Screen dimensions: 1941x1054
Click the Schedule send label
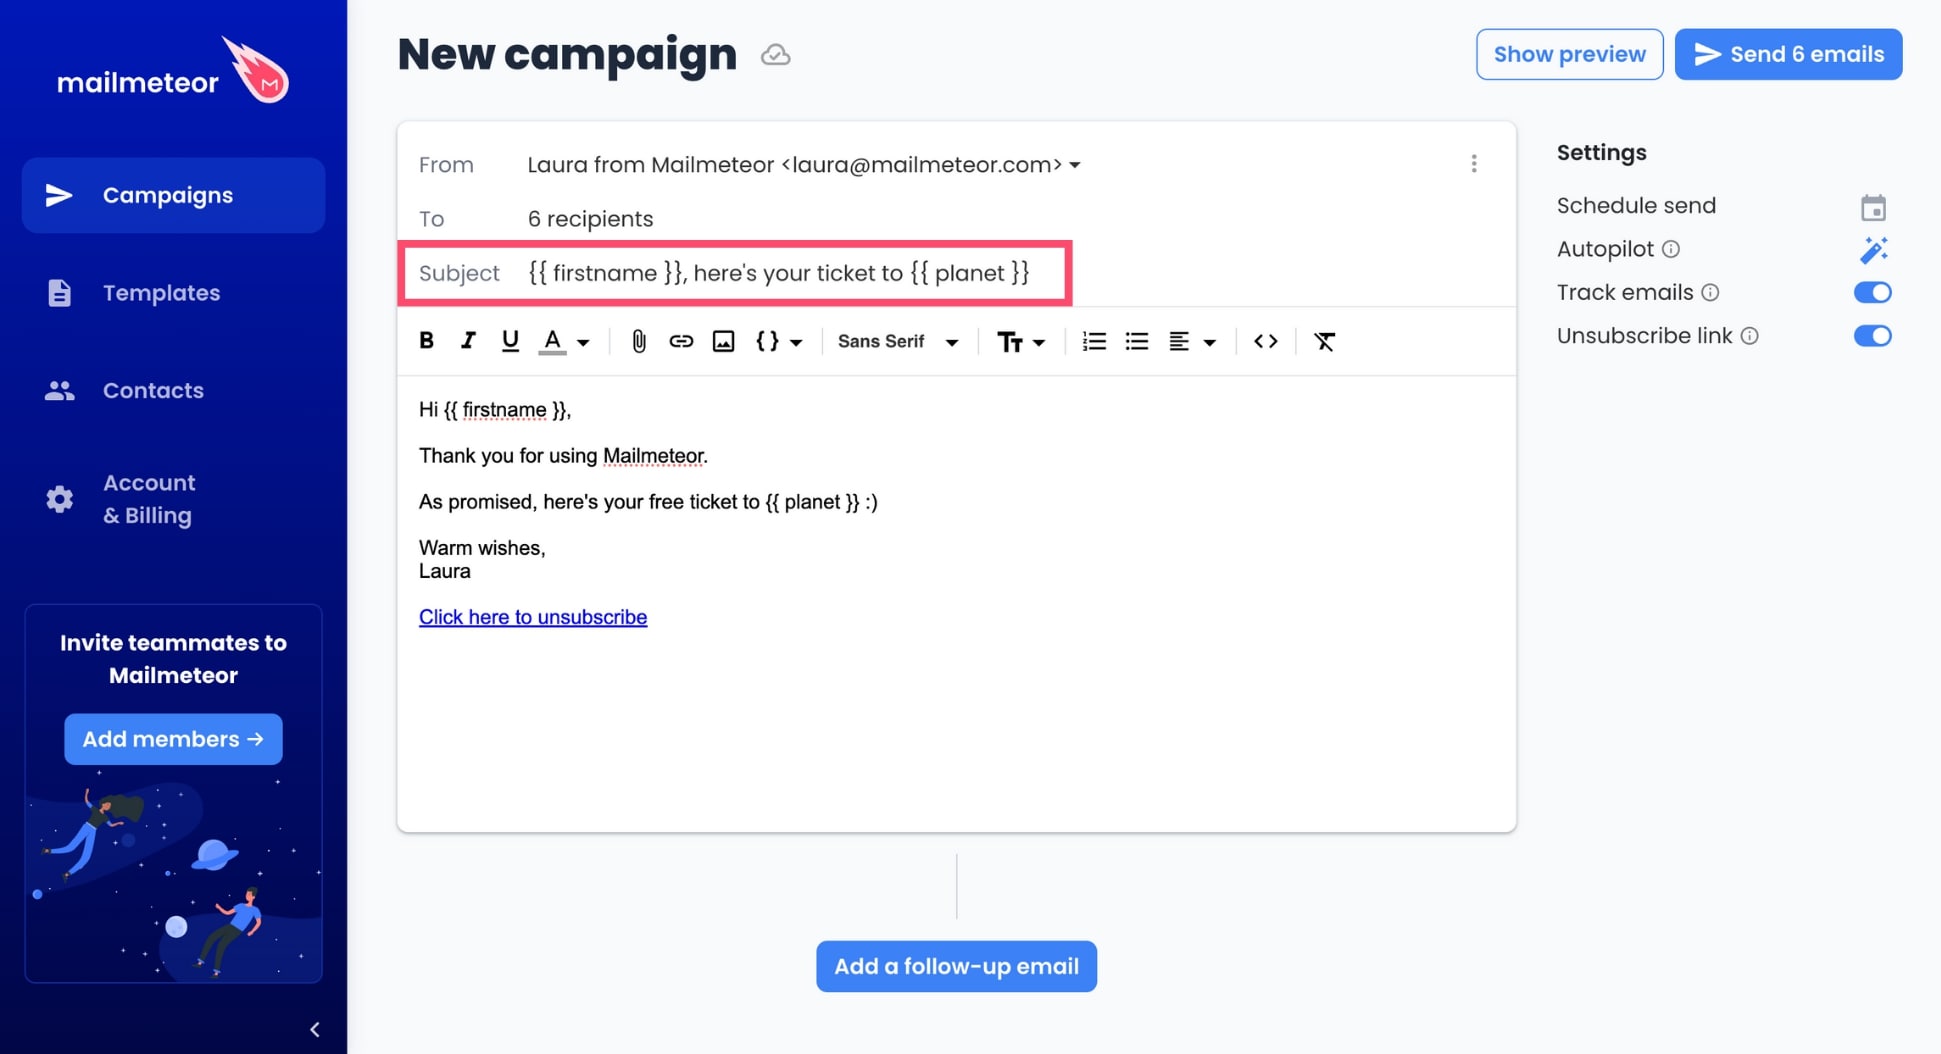(x=1636, y=206)
